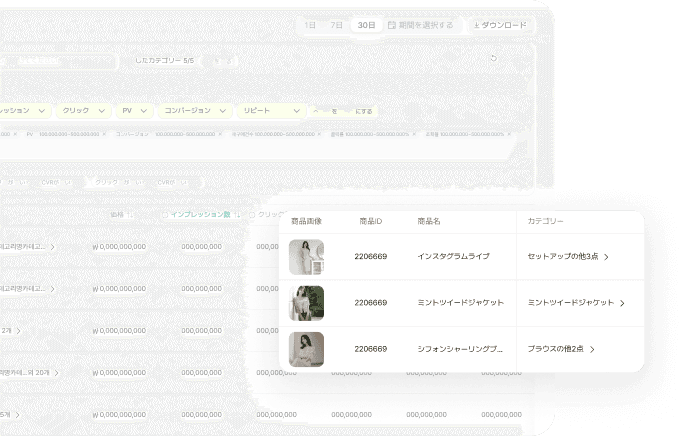Click the 商品ID column header
681x436 pixels.
(x=370, y=221)
